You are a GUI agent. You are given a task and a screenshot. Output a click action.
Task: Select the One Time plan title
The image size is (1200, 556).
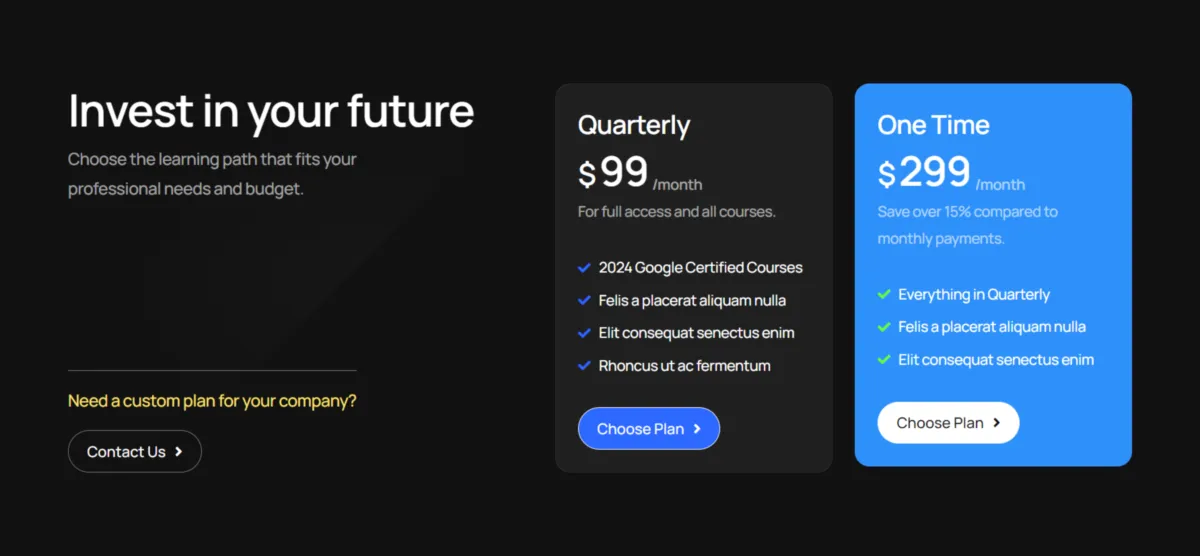933,125
